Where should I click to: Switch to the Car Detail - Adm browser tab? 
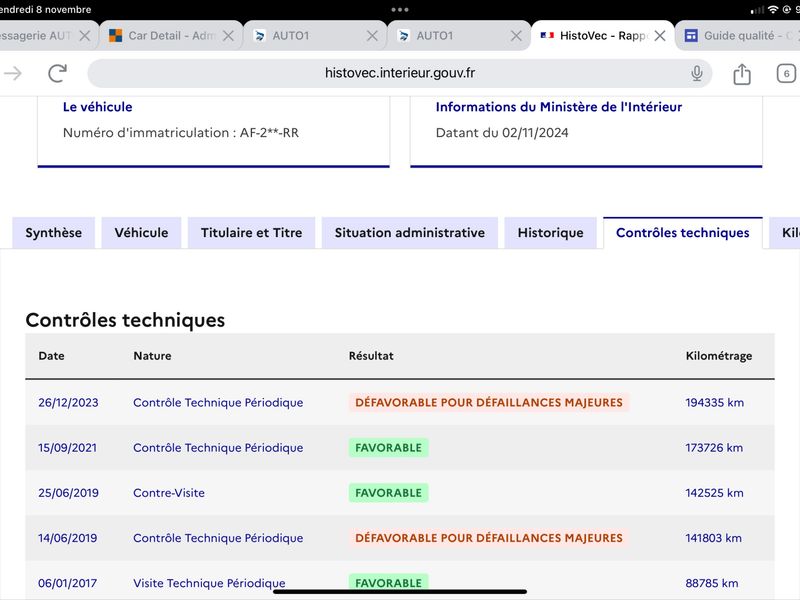tap(171, 36)
